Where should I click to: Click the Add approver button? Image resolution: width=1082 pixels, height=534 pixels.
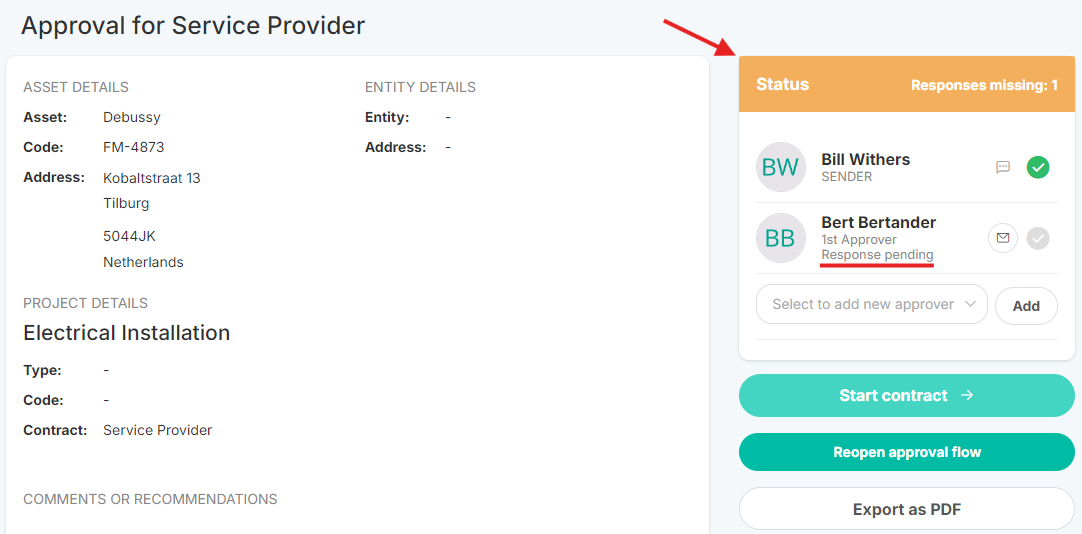pyautogui.click(x=1026, y=306)
